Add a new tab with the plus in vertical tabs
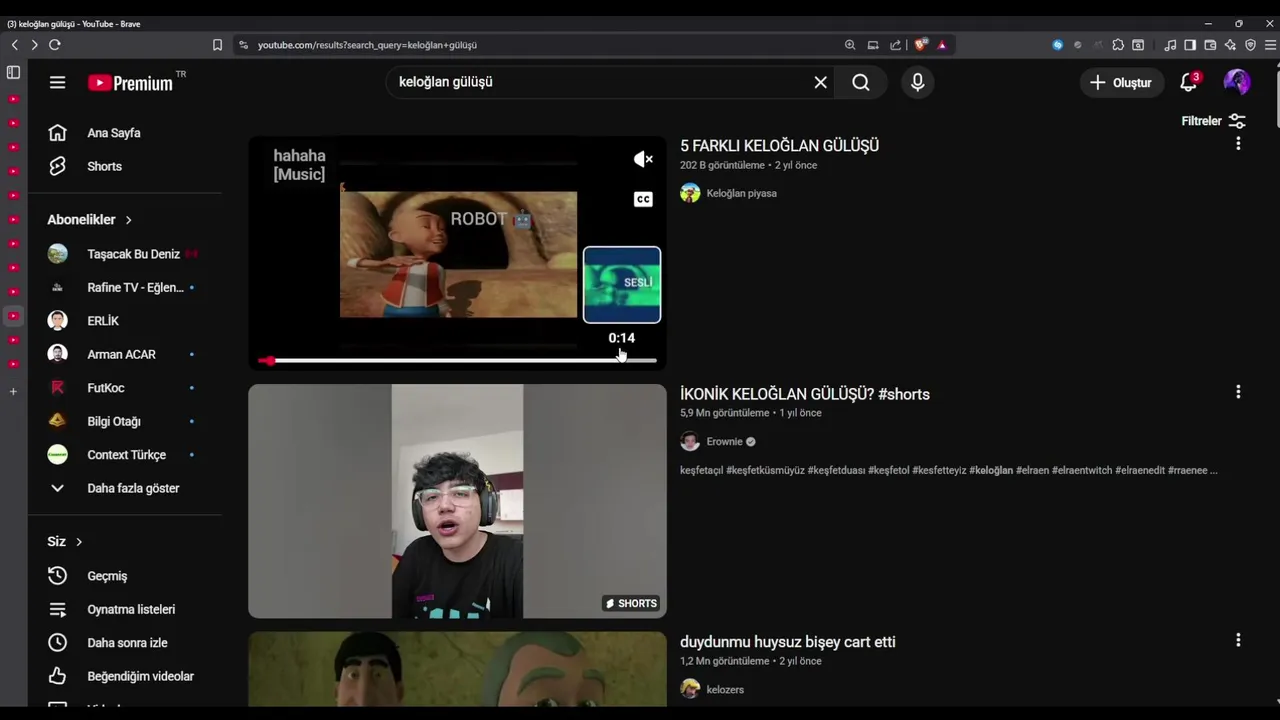The width and height of the screenshot is (1280, 720). [x=13, y=391]
